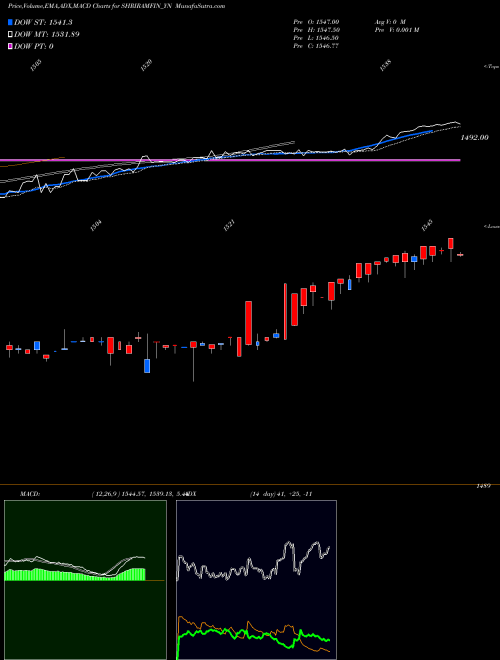Click the 'Pre V: 0.001 M' volume text

(x=396, y=30)
